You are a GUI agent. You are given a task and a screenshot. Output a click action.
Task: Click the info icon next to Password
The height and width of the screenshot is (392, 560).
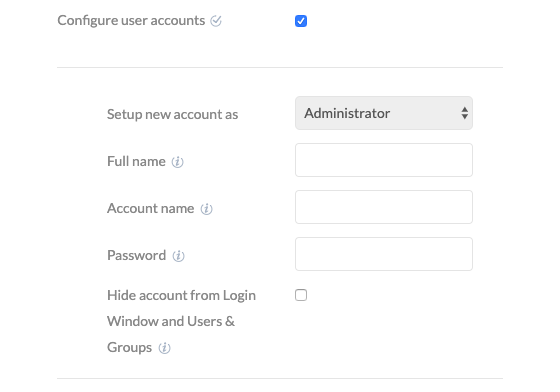178,256
